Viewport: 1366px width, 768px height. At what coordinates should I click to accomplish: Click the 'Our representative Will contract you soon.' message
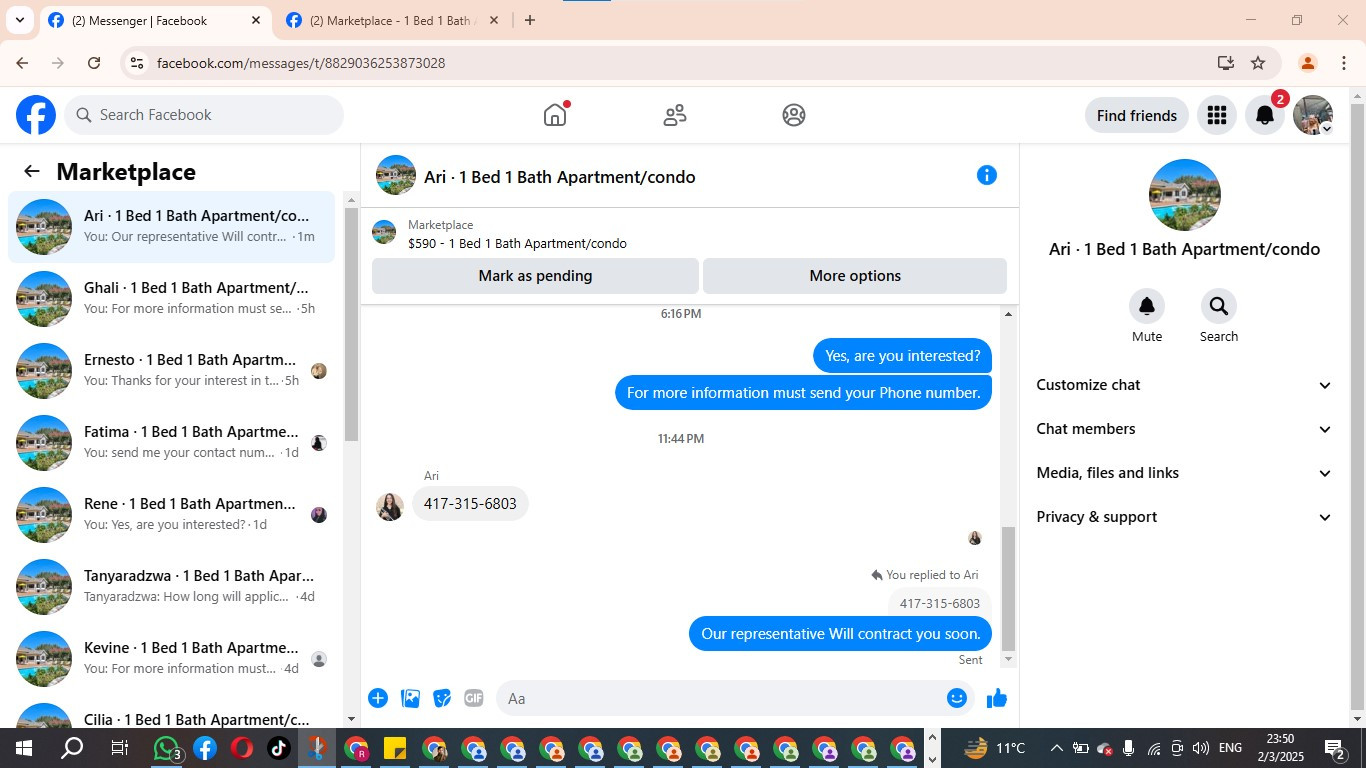coord(841,634)
